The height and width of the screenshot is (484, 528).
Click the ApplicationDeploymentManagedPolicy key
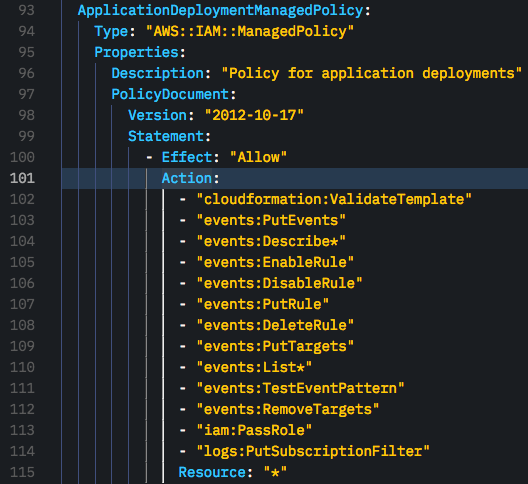(x=221, y=10)
